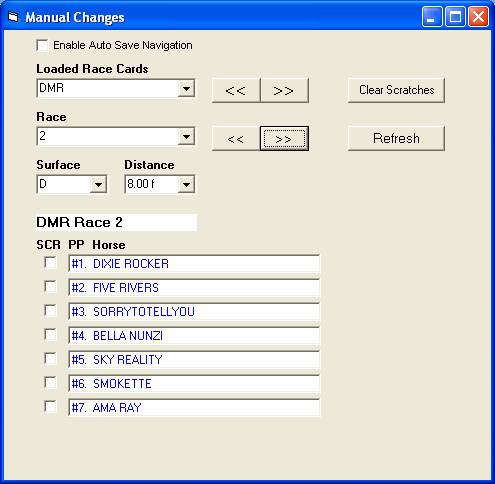The width and height of the screenshot is (495, 484).
Task: Click the Manual Changes title bar icon
Action: click(13, 17)
